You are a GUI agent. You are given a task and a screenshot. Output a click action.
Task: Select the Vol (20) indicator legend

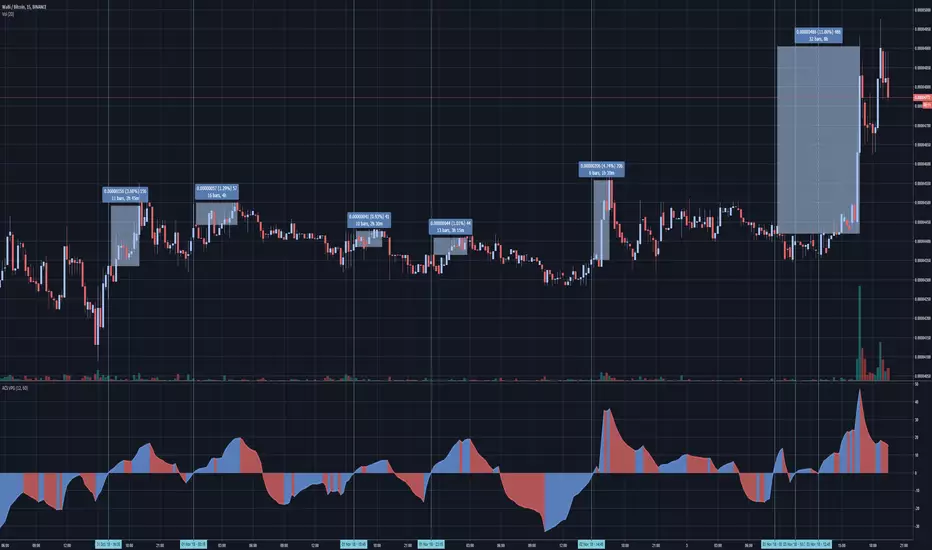[x=8, y=14]
